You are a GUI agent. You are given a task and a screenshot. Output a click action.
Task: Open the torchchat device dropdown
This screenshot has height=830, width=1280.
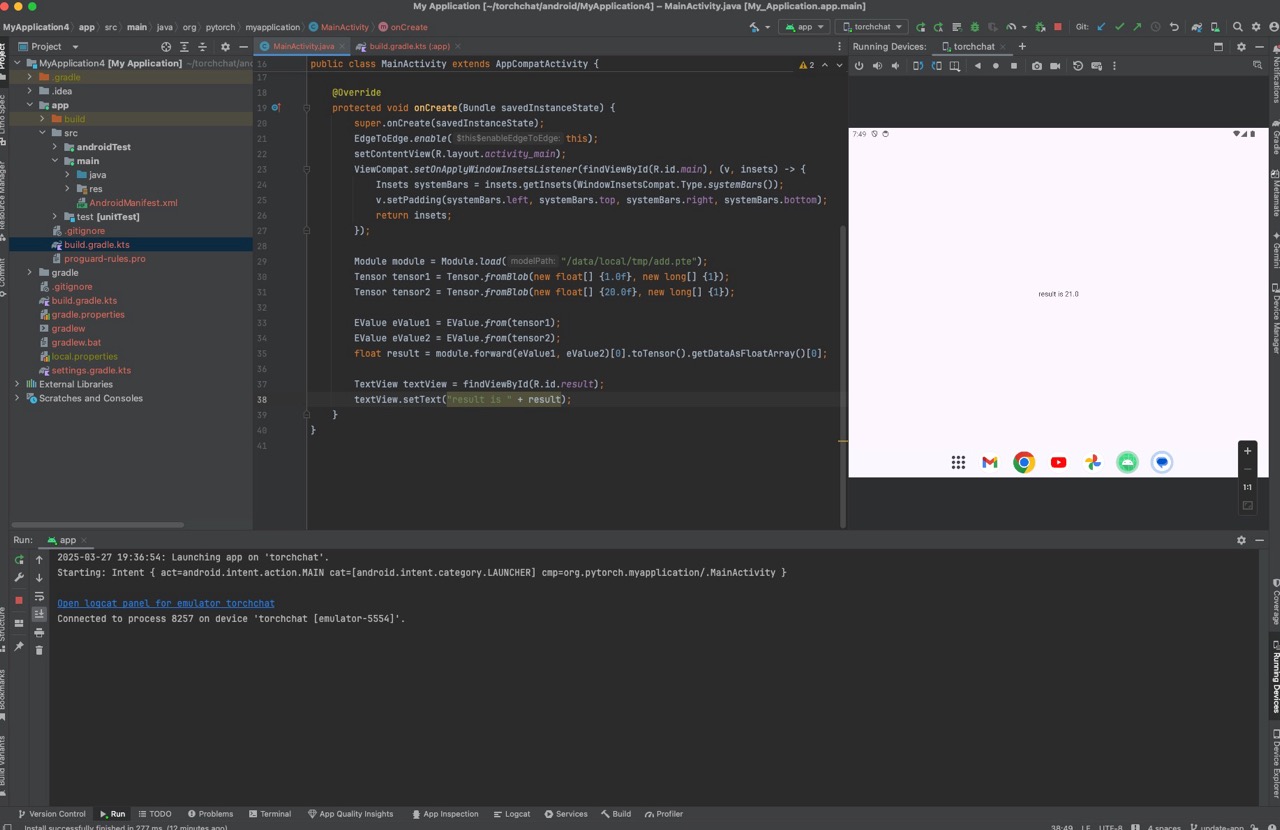(x=871, y=27)
